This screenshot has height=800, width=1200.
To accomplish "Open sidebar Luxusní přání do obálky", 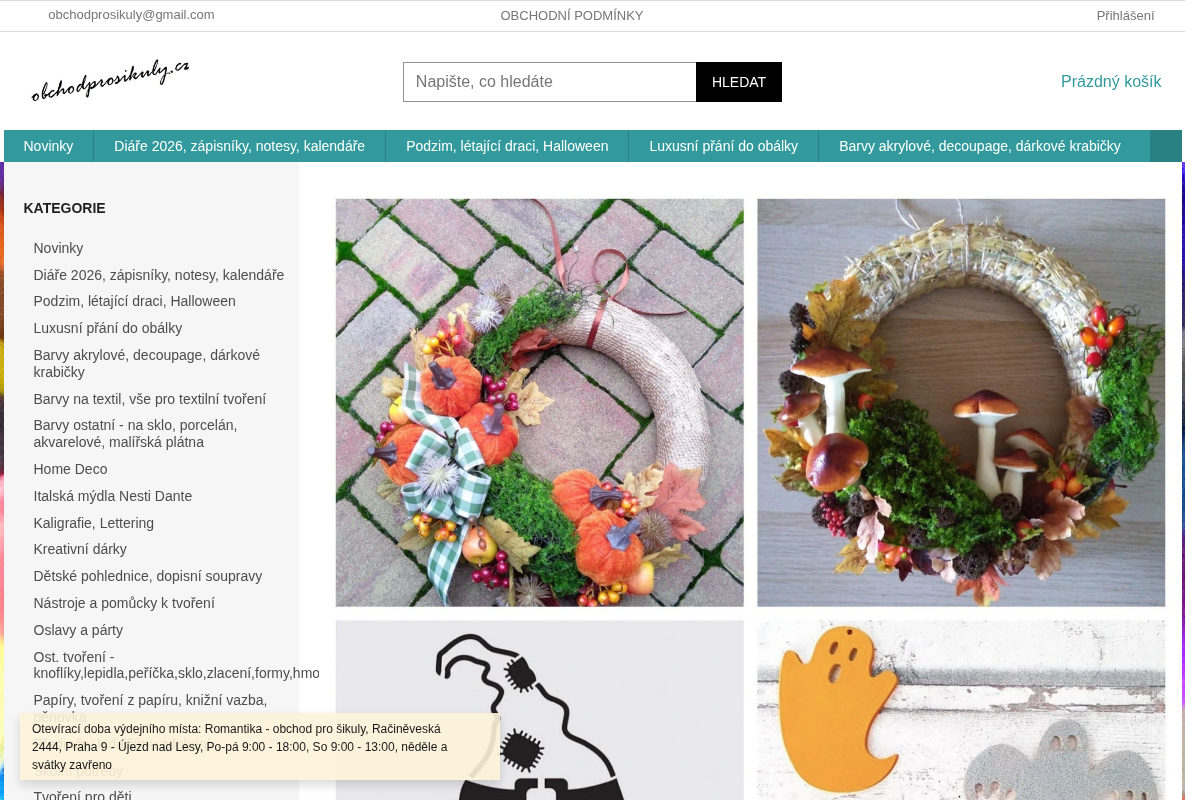I will click(x=108, y=328).
